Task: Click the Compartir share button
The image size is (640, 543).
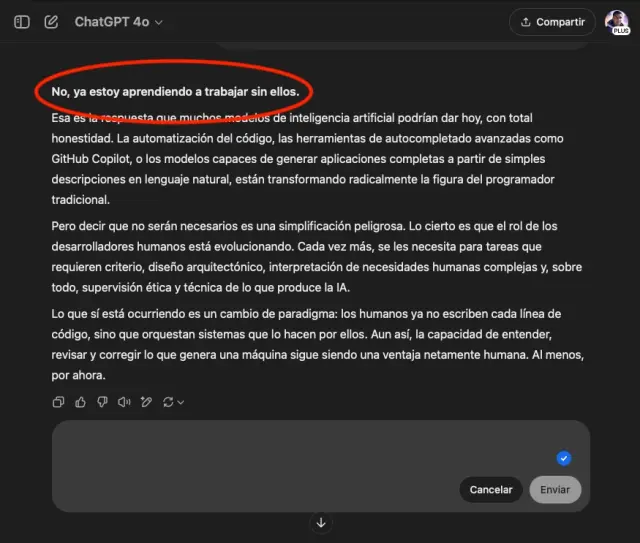Action: click(552, 22)
